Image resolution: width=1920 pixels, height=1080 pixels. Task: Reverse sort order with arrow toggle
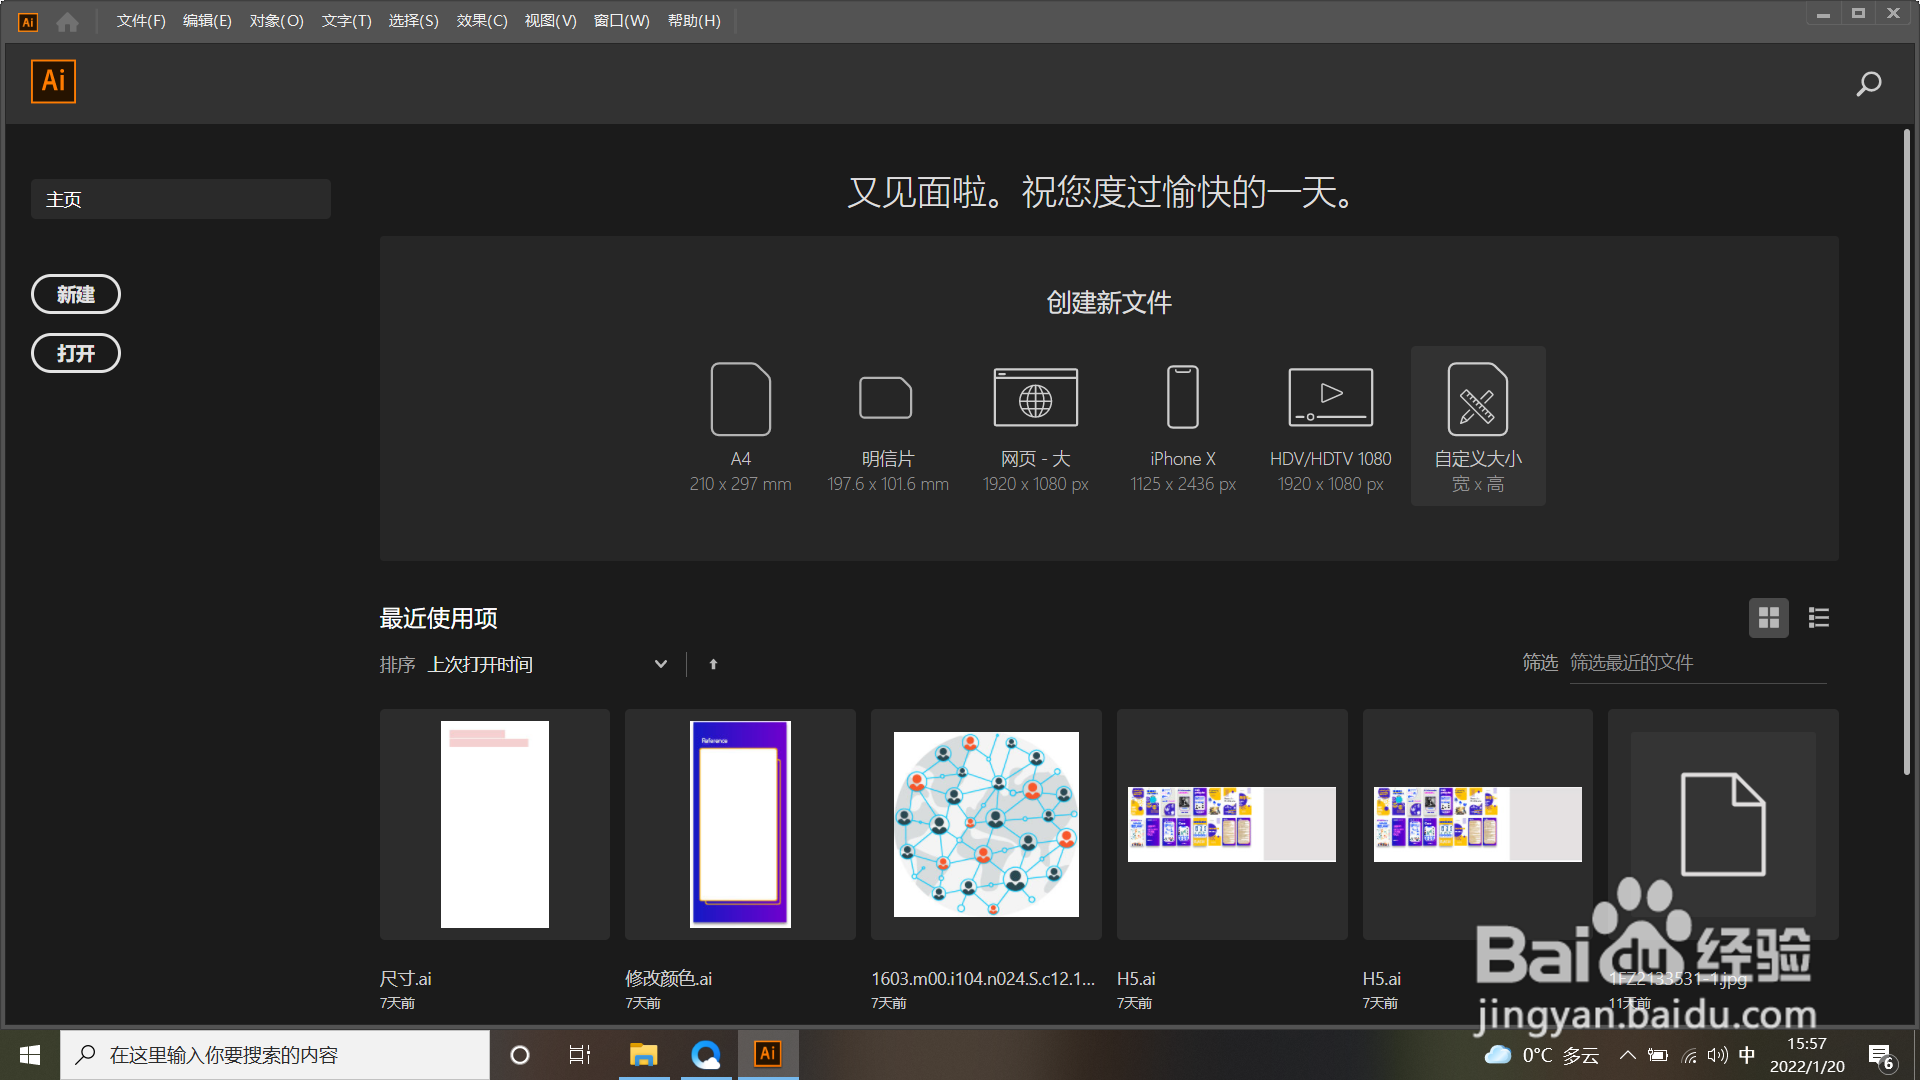pyautogui.click(x=713, y=664)
